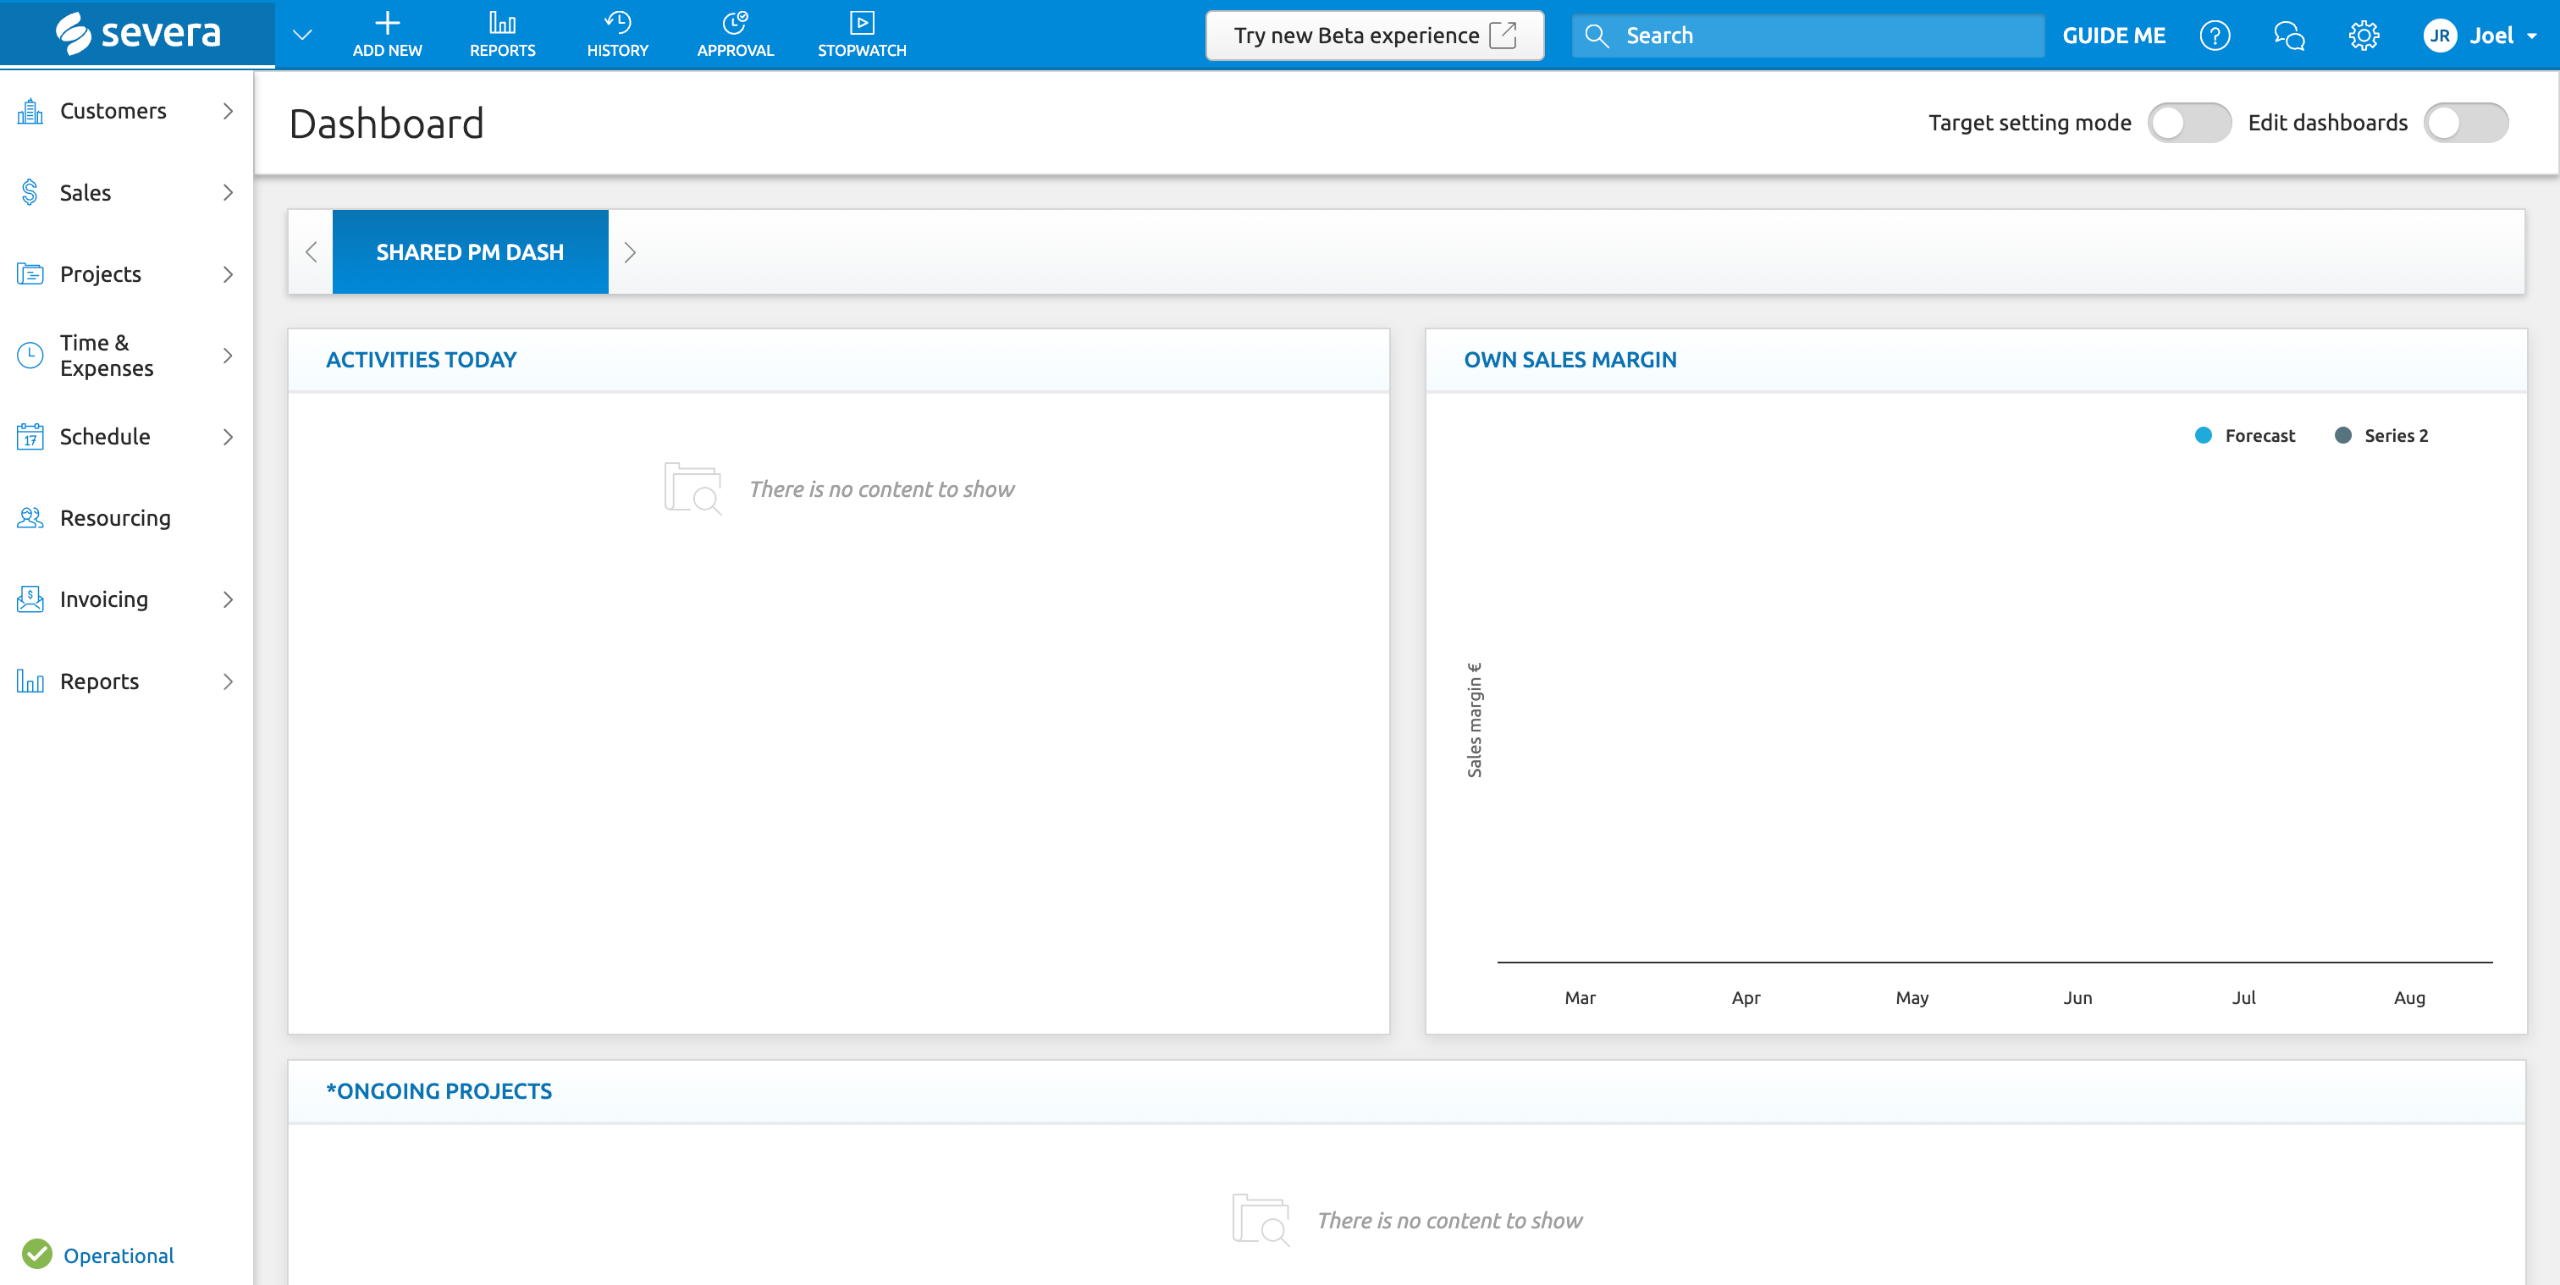Image resolution: width=2560 pixels, height=1285 pixels.
Task: Click the Guide Me link
Action: pyautogui.click(x=2113, y=36)
